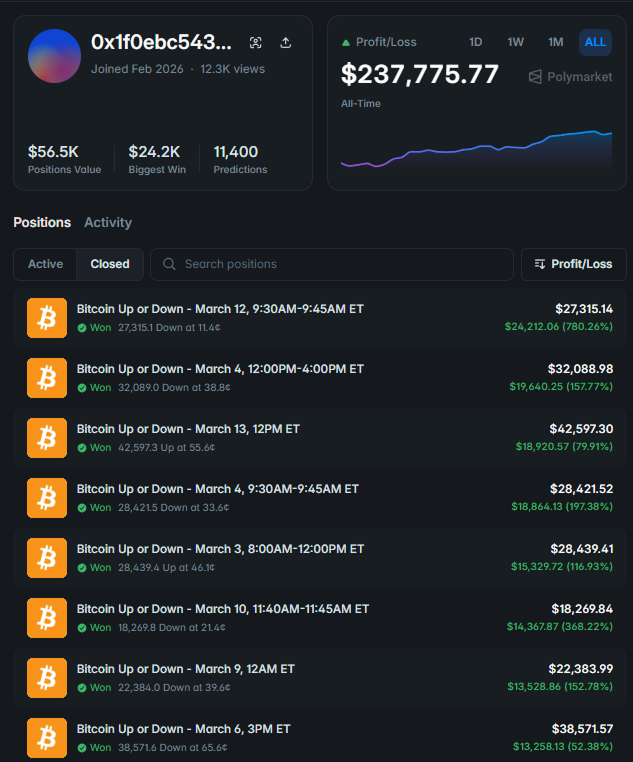
Task: Click the All-Time label
Action: point(361,104)
